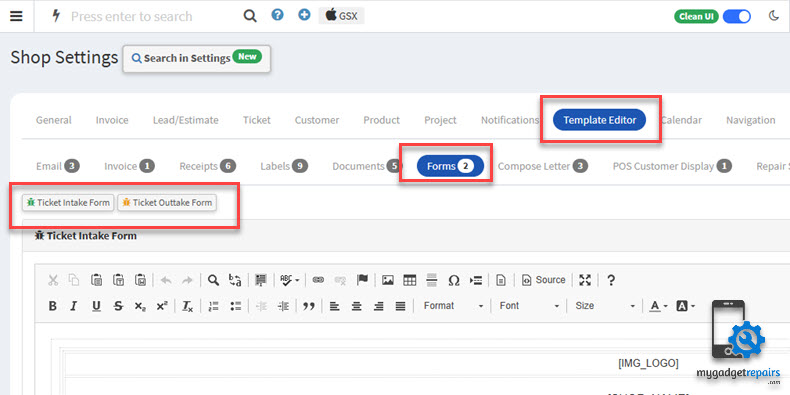Toggle Strikethrough formatting
Image resolution: width=790 pixels, height=395 pixels.
(x=118, y=306)
